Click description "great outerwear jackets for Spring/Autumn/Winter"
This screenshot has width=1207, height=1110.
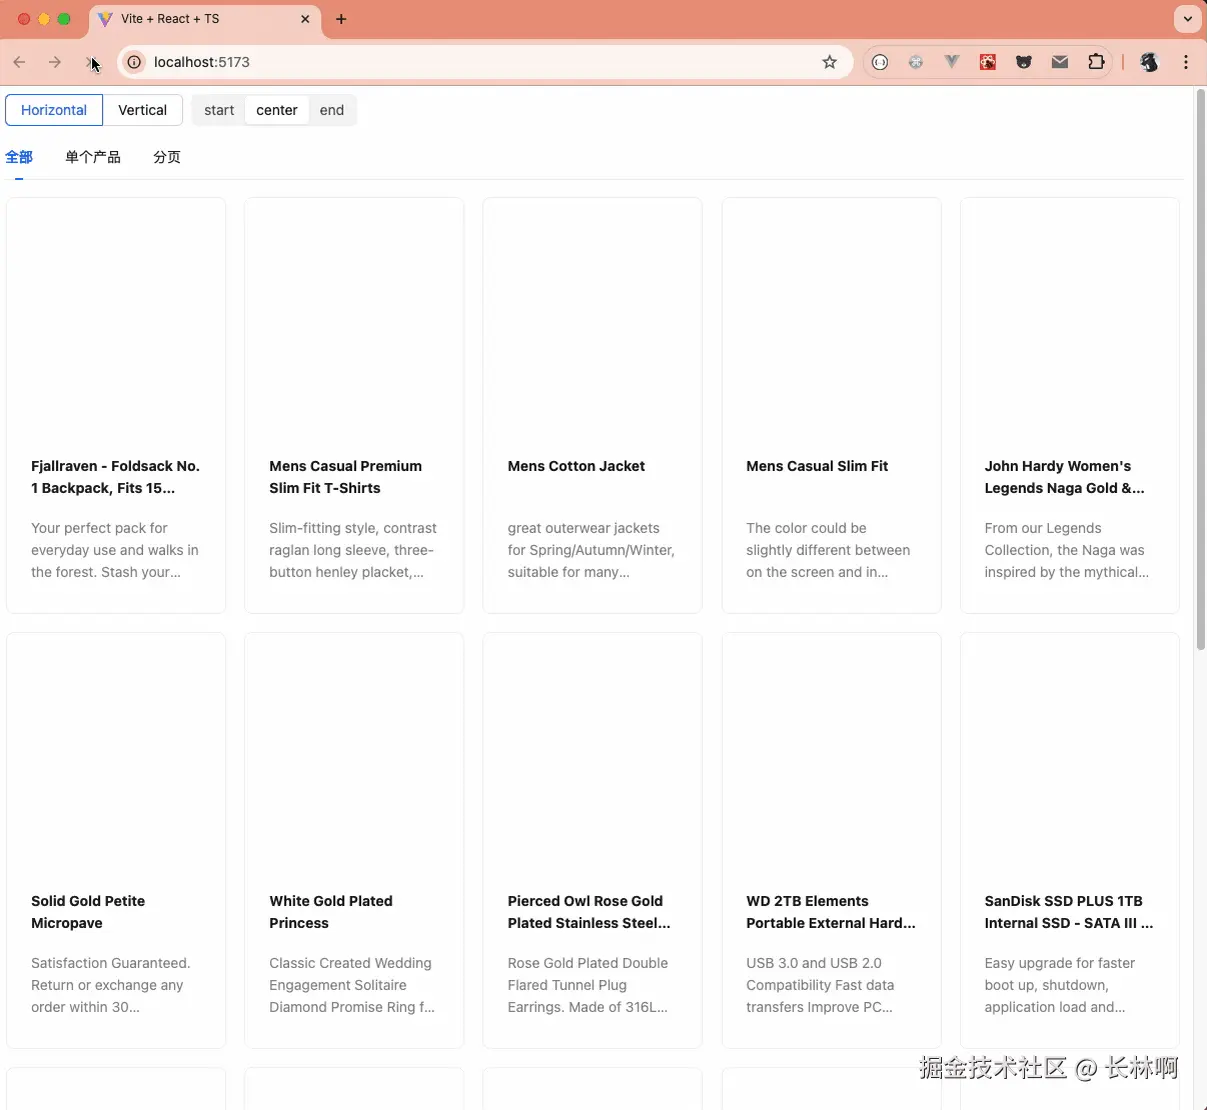591,550
